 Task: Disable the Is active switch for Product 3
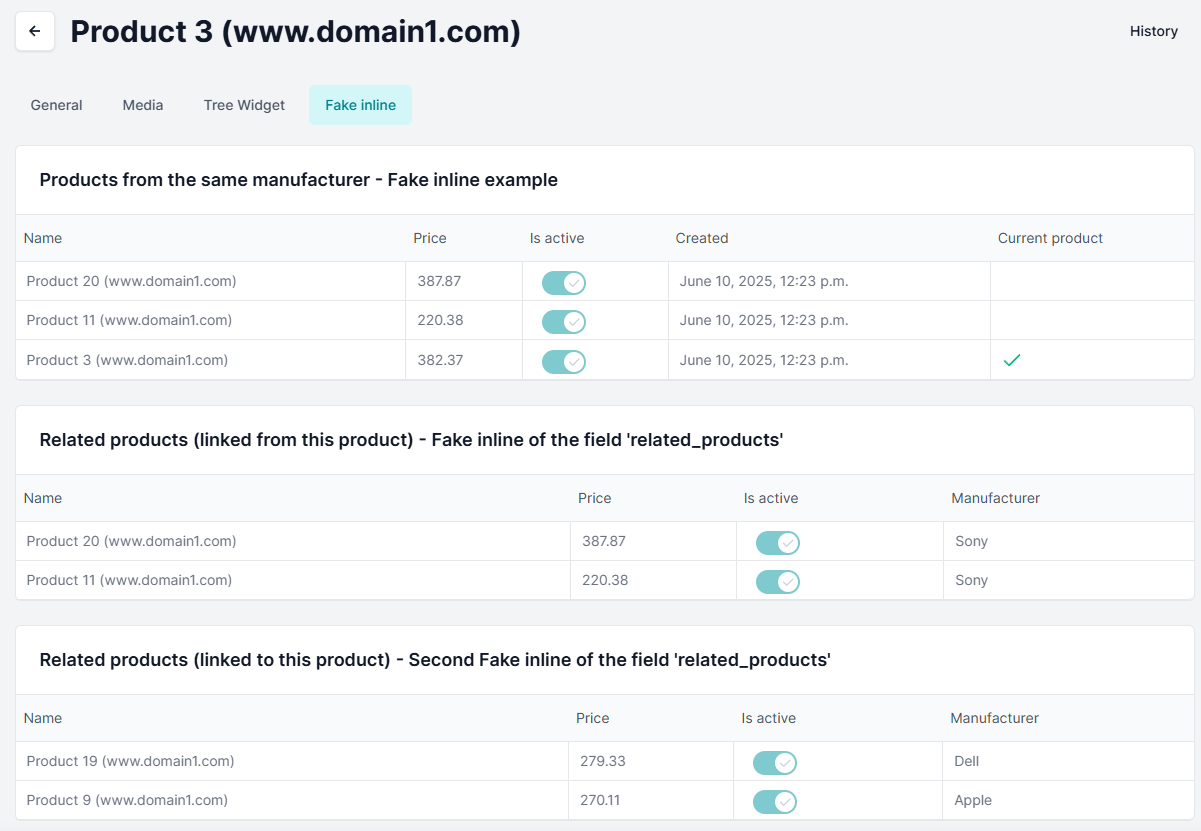tap(564, 362)
